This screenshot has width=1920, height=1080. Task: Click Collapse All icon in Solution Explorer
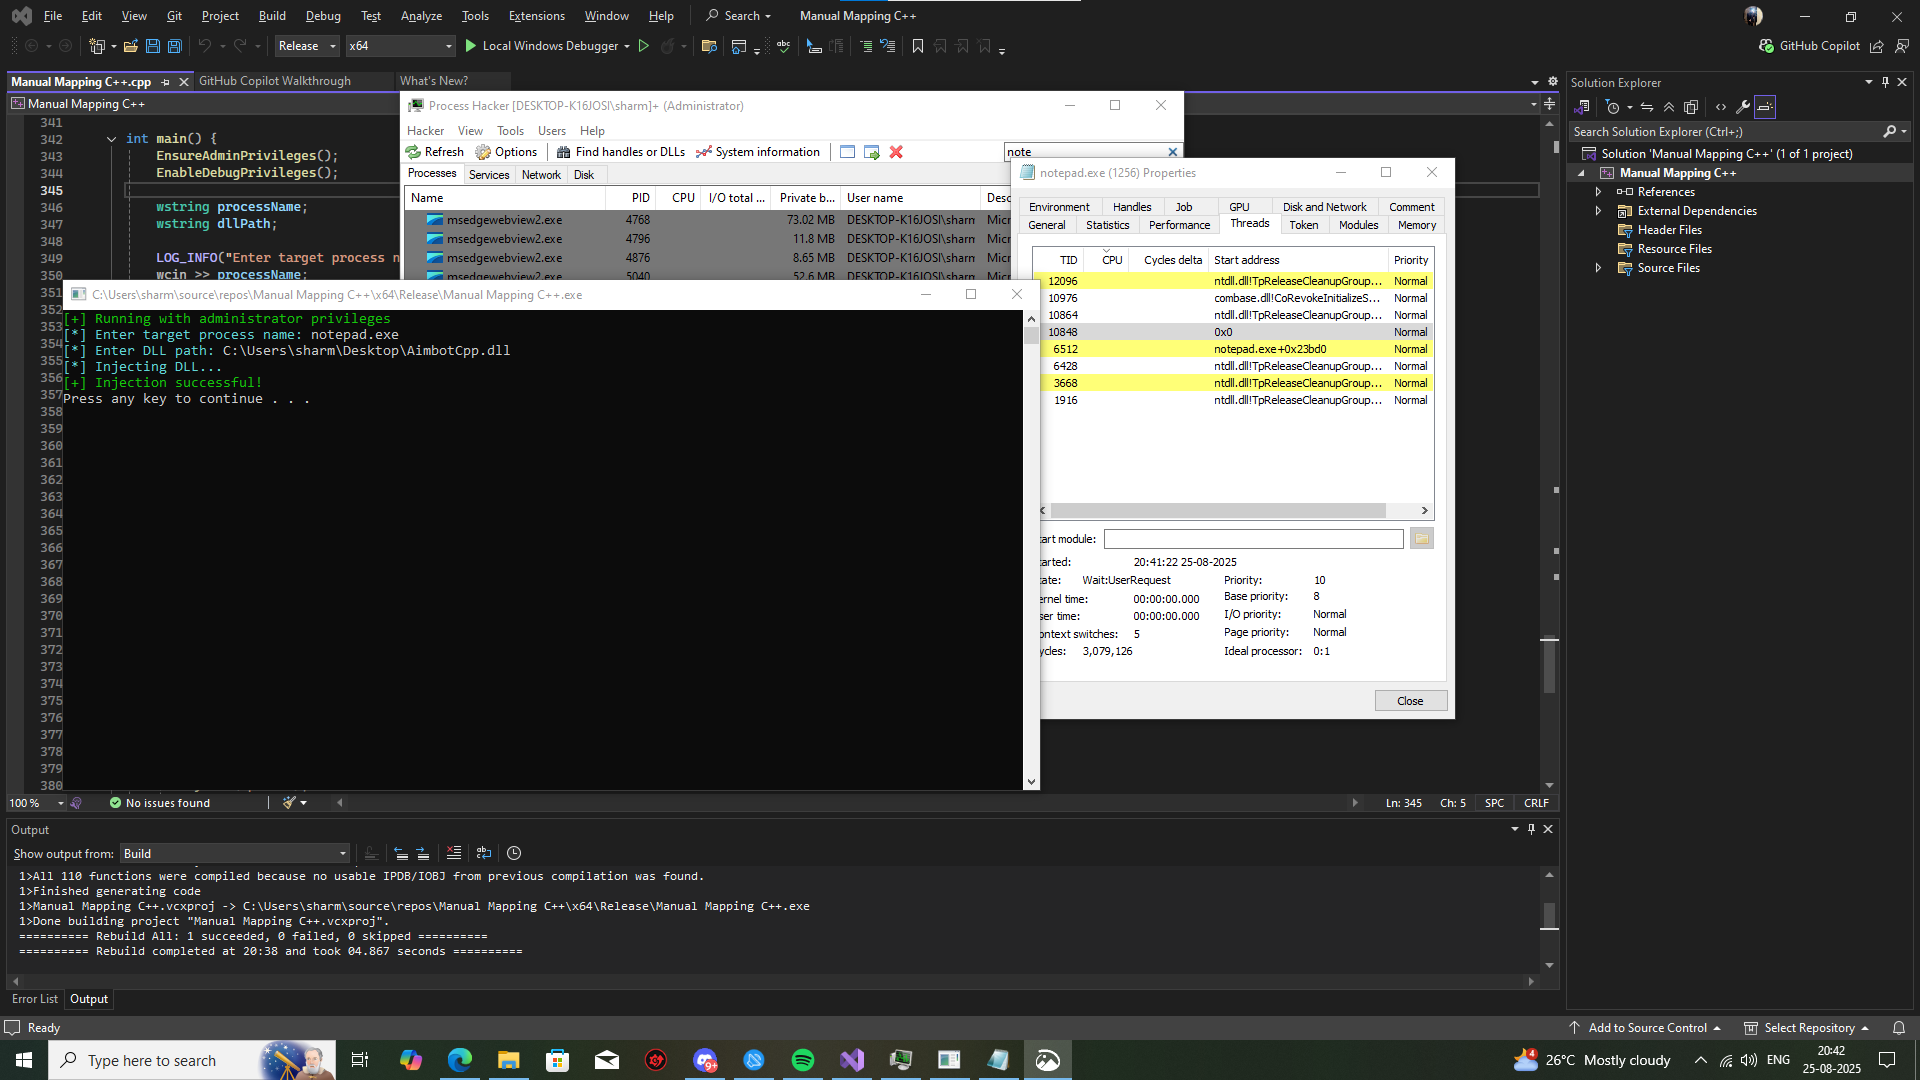[x=1669, y=107]
